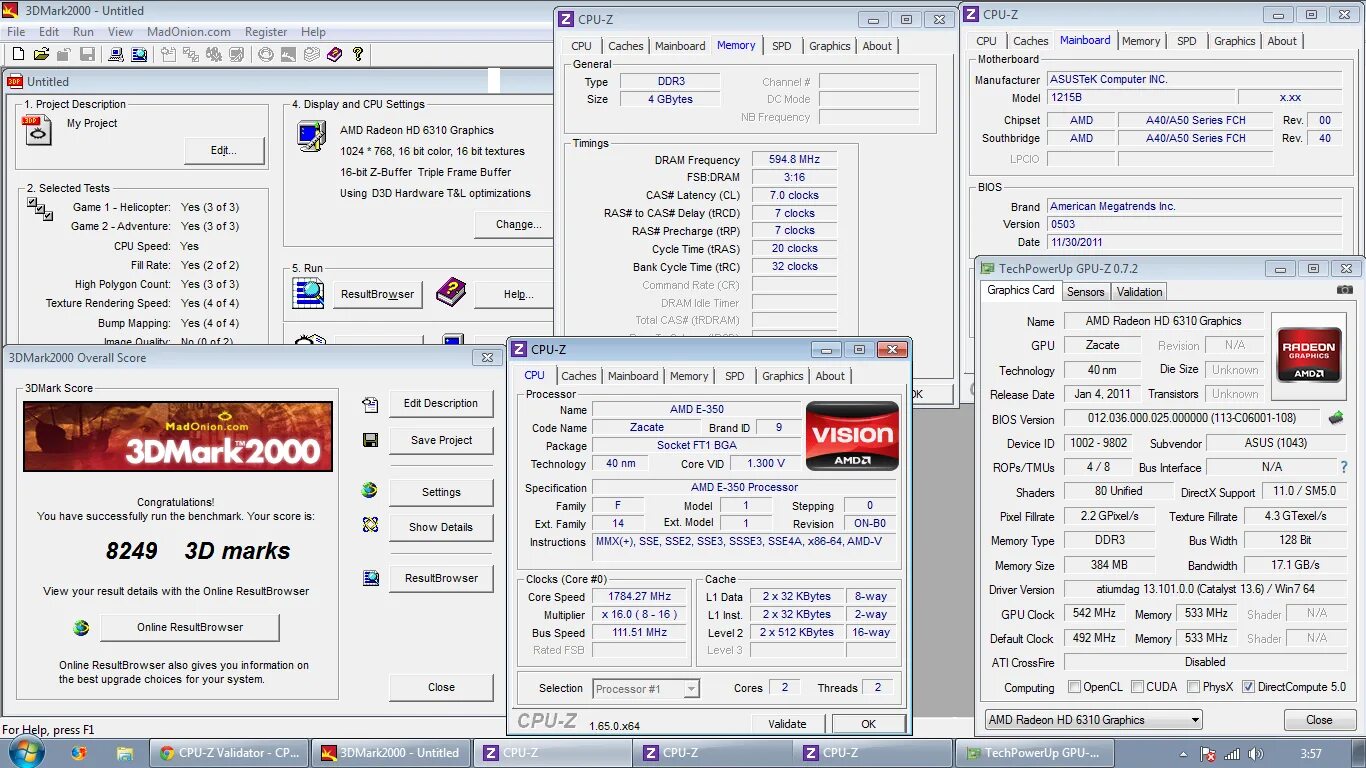This screenshot has width=1366, height=768.
Task: Click the Online ResultBrowser button
Action: tap(190, 627)
